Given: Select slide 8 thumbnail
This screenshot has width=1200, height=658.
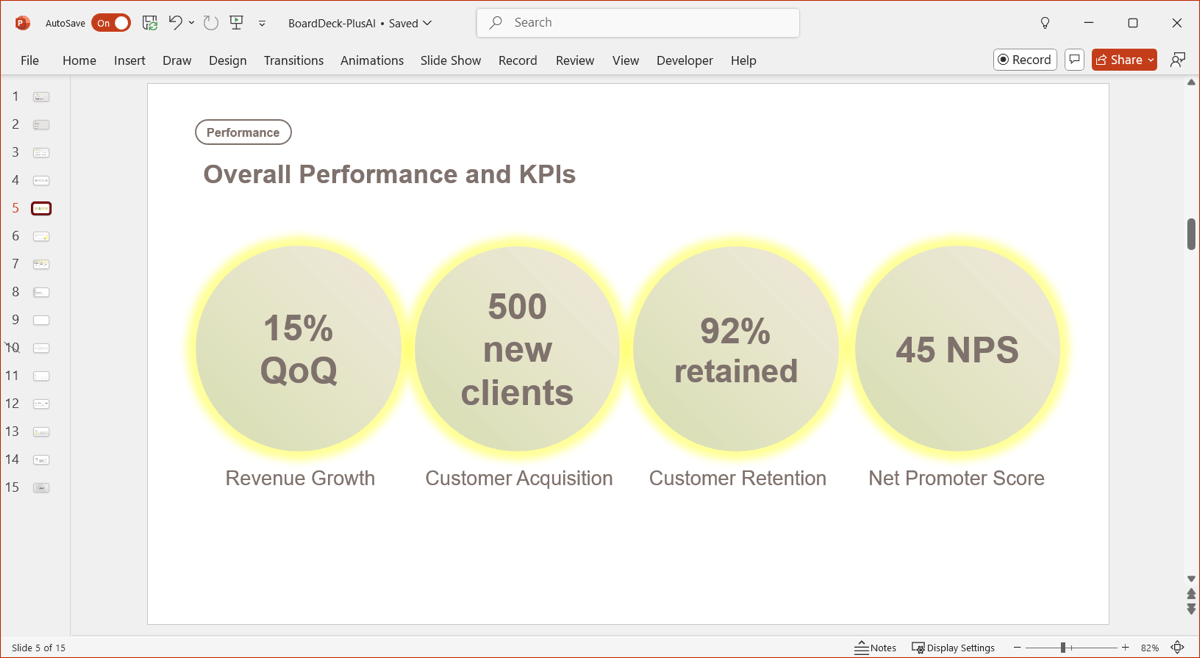Looking at the screenshot, I should (41, 292).
